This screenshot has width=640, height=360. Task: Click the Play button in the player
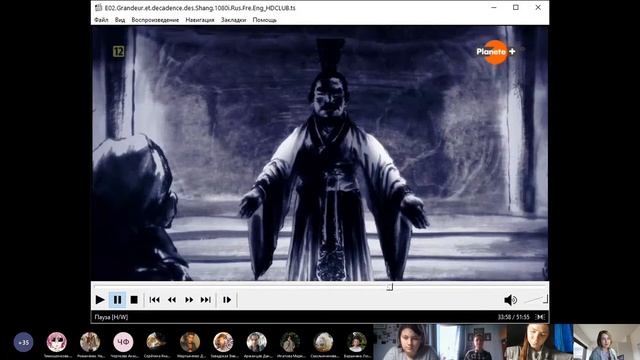point(100,300)
